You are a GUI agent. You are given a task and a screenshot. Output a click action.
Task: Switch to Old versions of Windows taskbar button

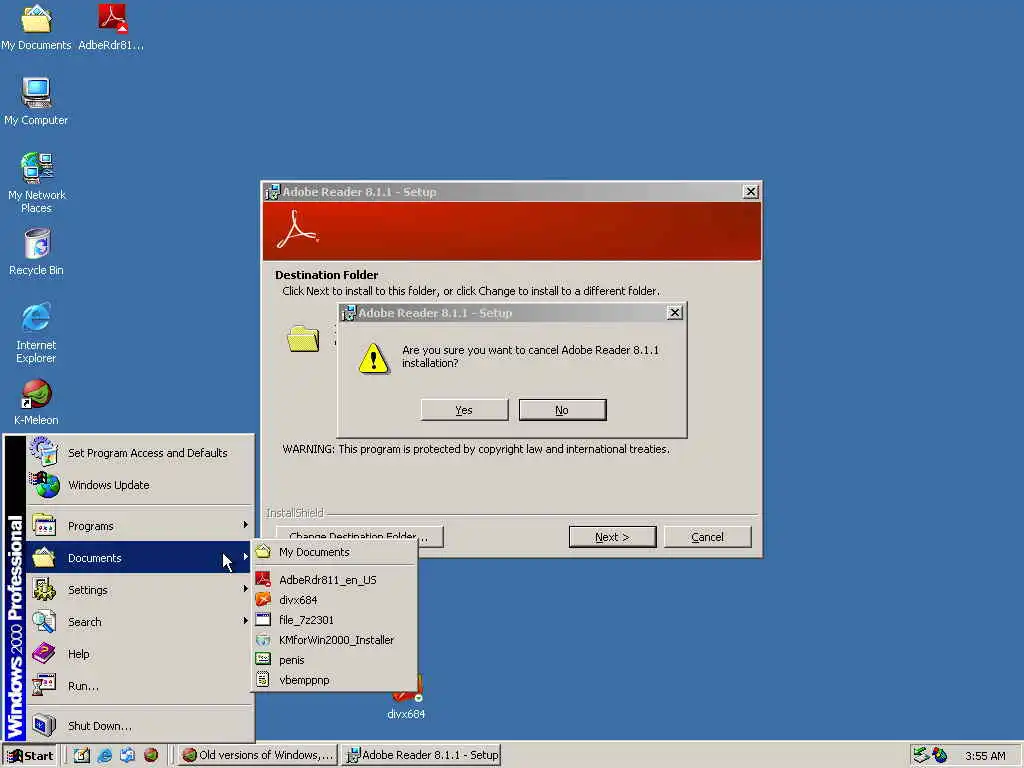257,755
